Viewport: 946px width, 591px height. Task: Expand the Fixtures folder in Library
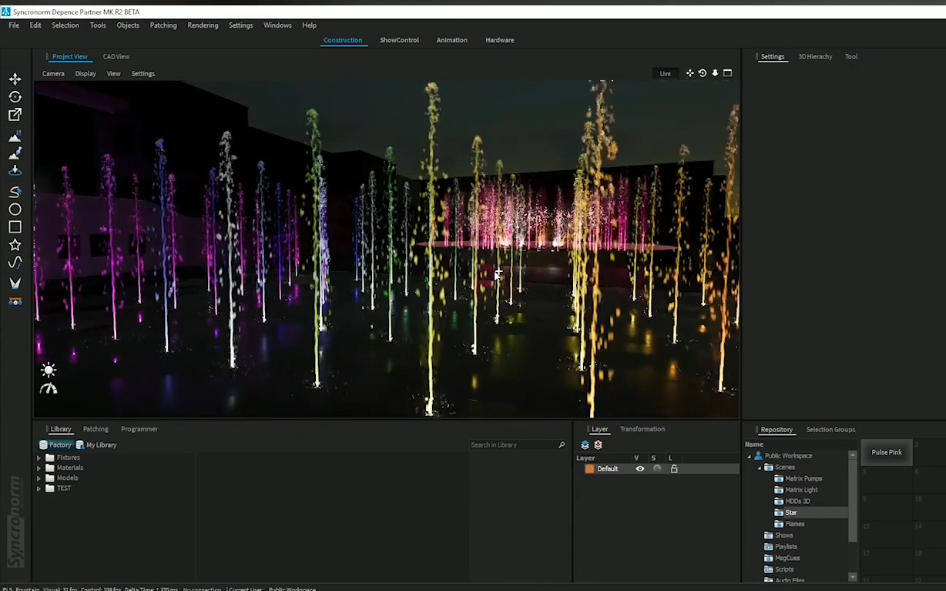(39, 458)
